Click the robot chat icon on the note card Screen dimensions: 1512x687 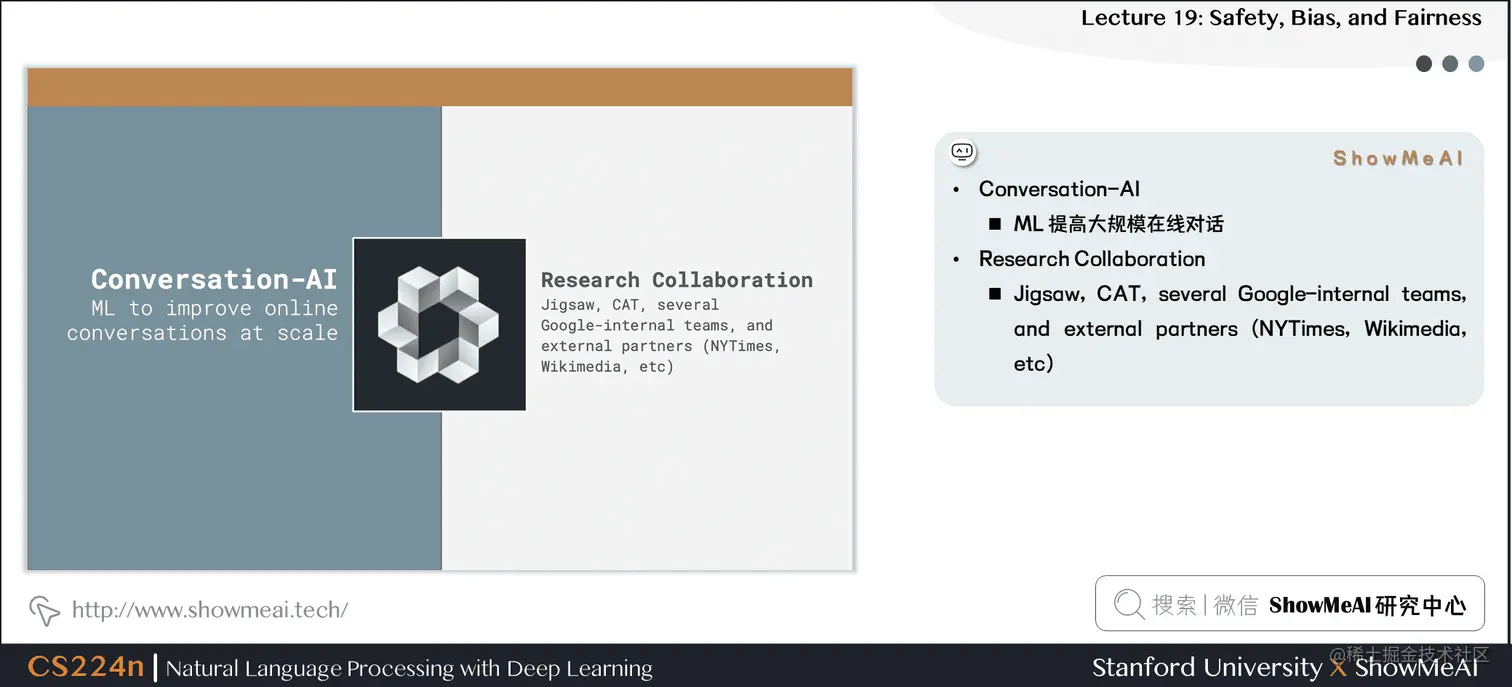[962, 151]
